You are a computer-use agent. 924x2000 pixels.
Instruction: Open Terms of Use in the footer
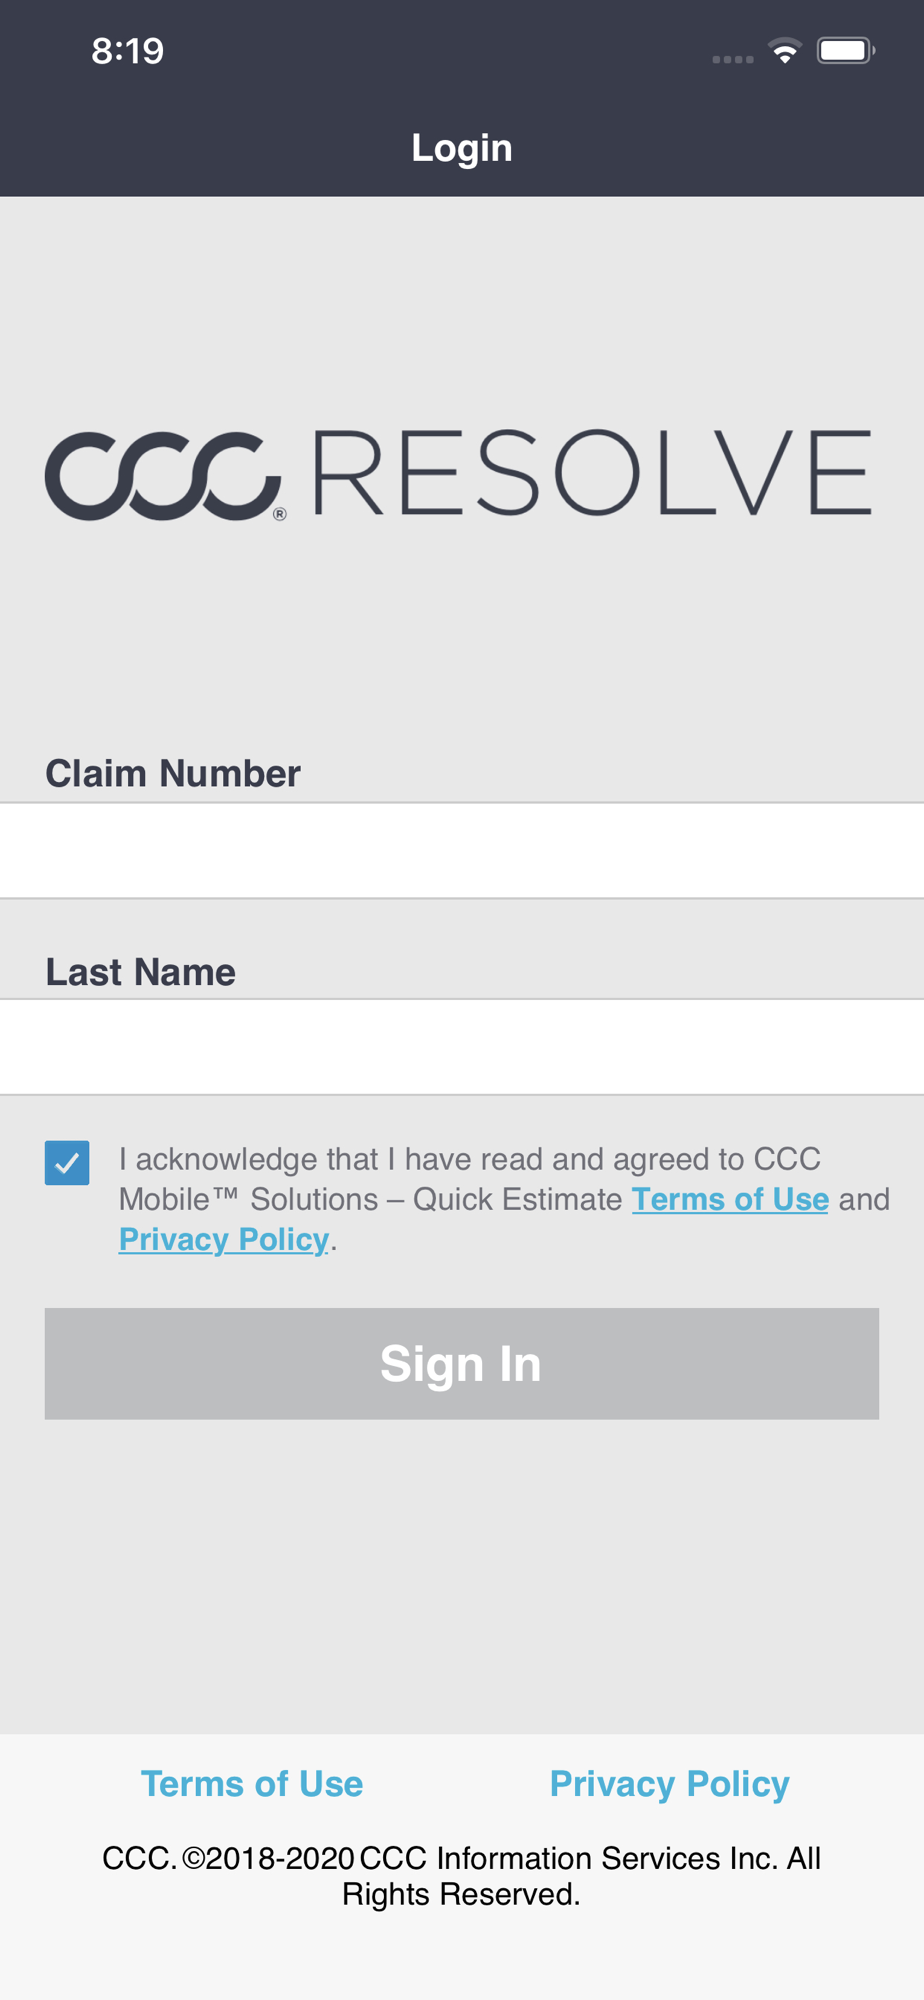(x=252, y=1784)
